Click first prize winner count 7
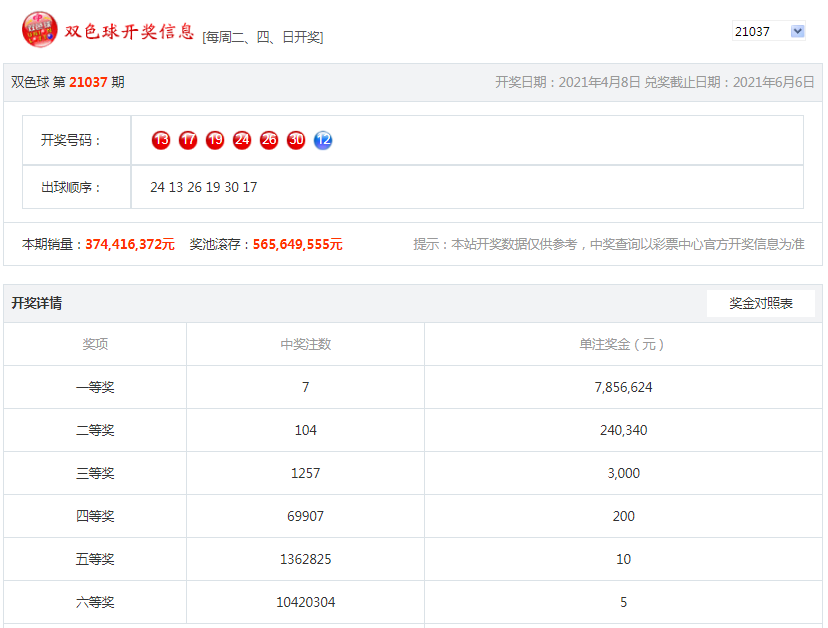The image size is (828, 628). coord(306,387)
